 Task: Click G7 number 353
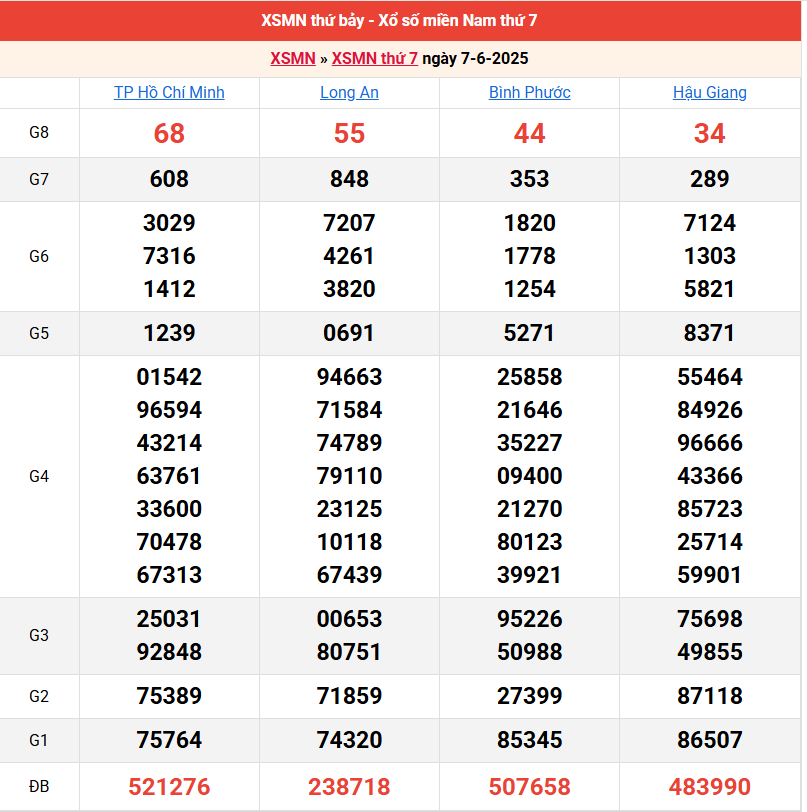[529, 179]
